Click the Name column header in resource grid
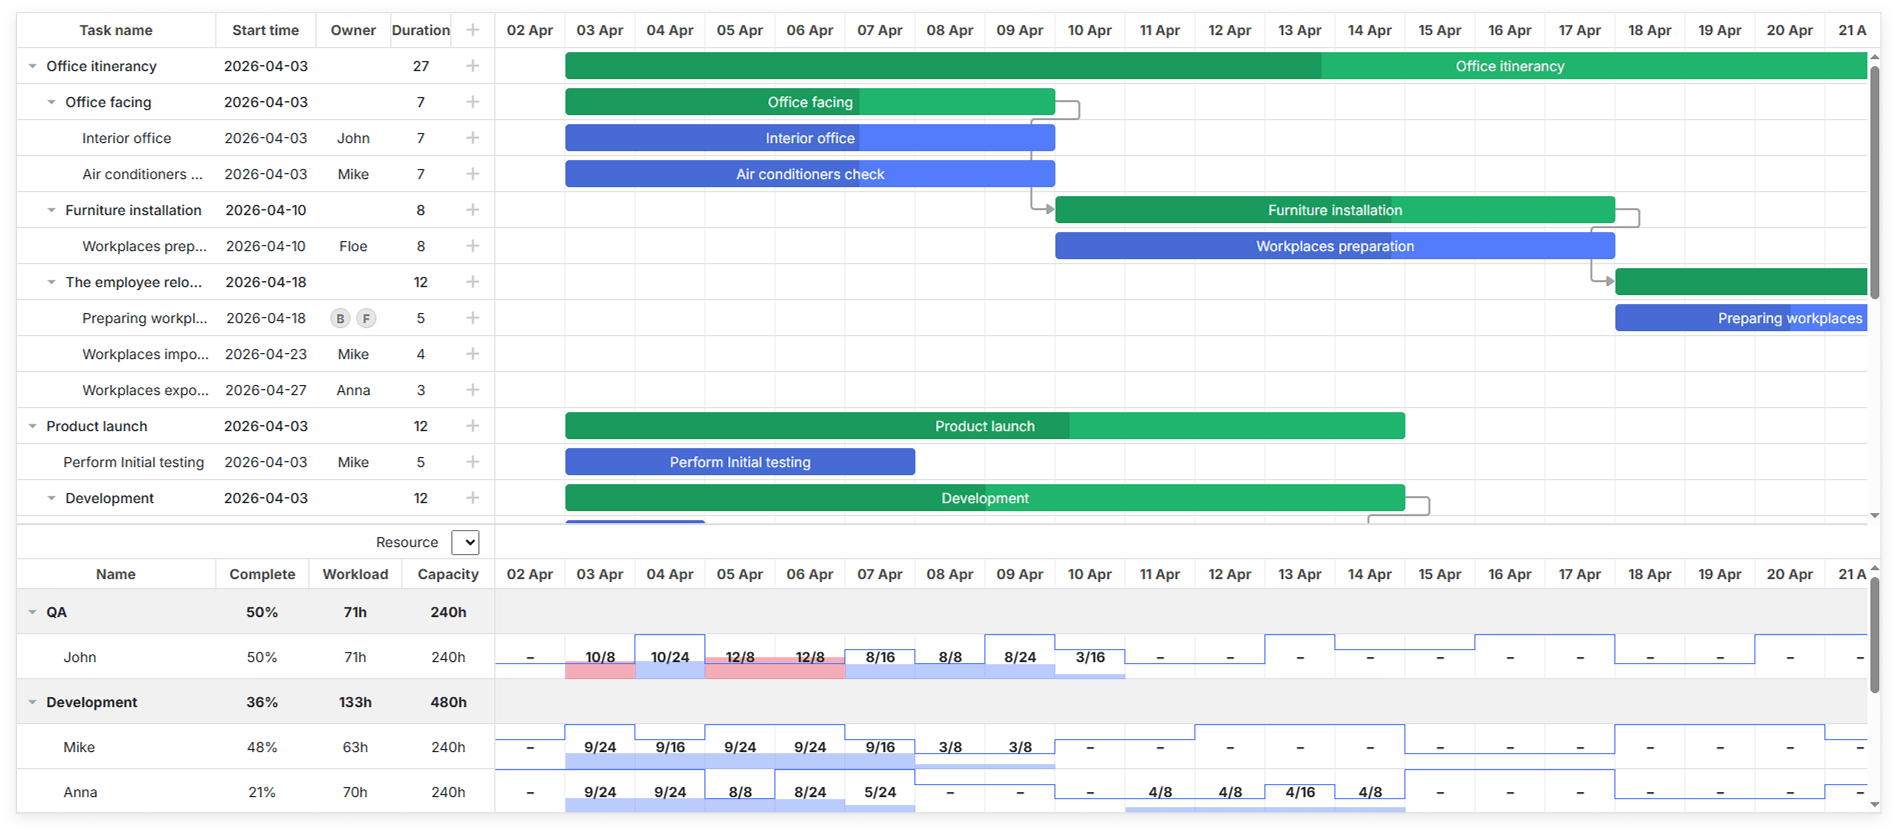This screenshot has height=834, width=1898. point(116,574)
